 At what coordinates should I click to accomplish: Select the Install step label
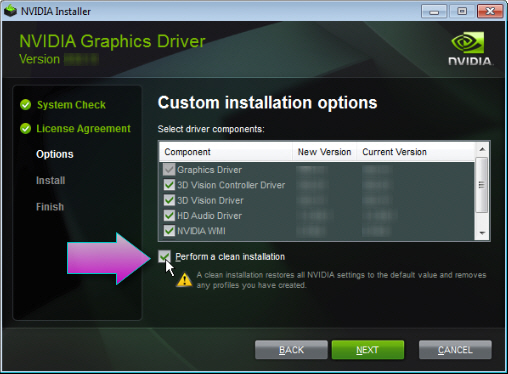click(51, 180)
